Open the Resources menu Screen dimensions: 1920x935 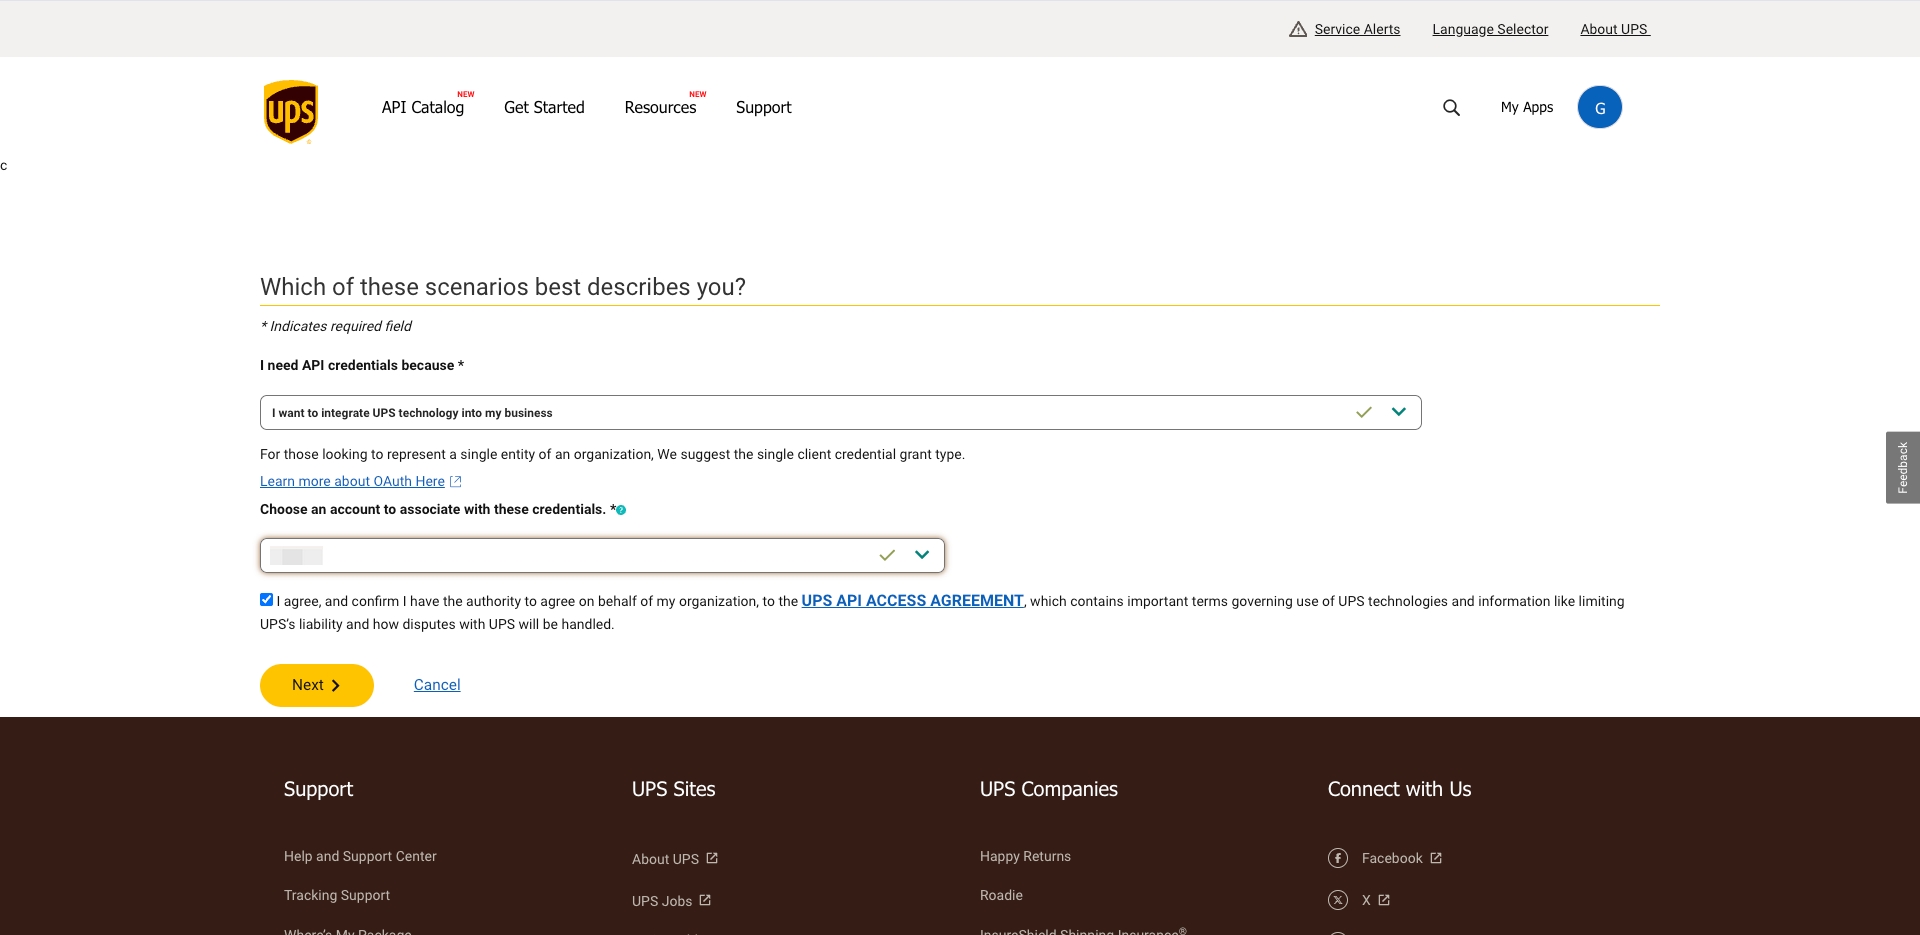coord(660,108)
